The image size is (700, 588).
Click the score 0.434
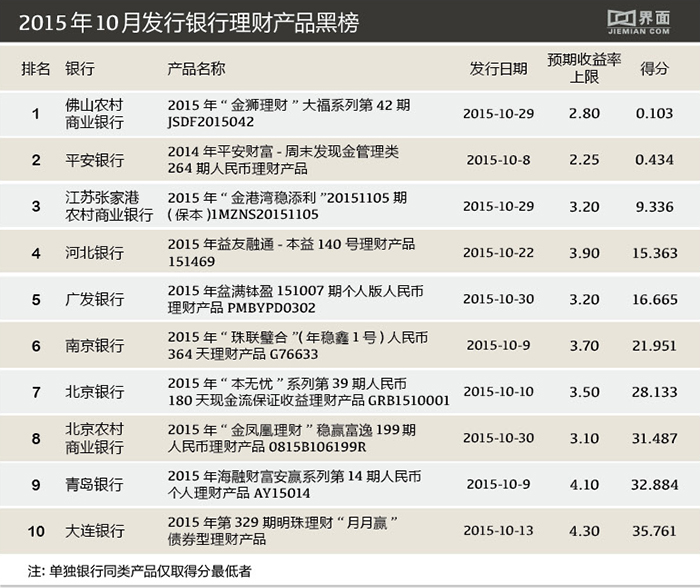[x=654, y=160]
